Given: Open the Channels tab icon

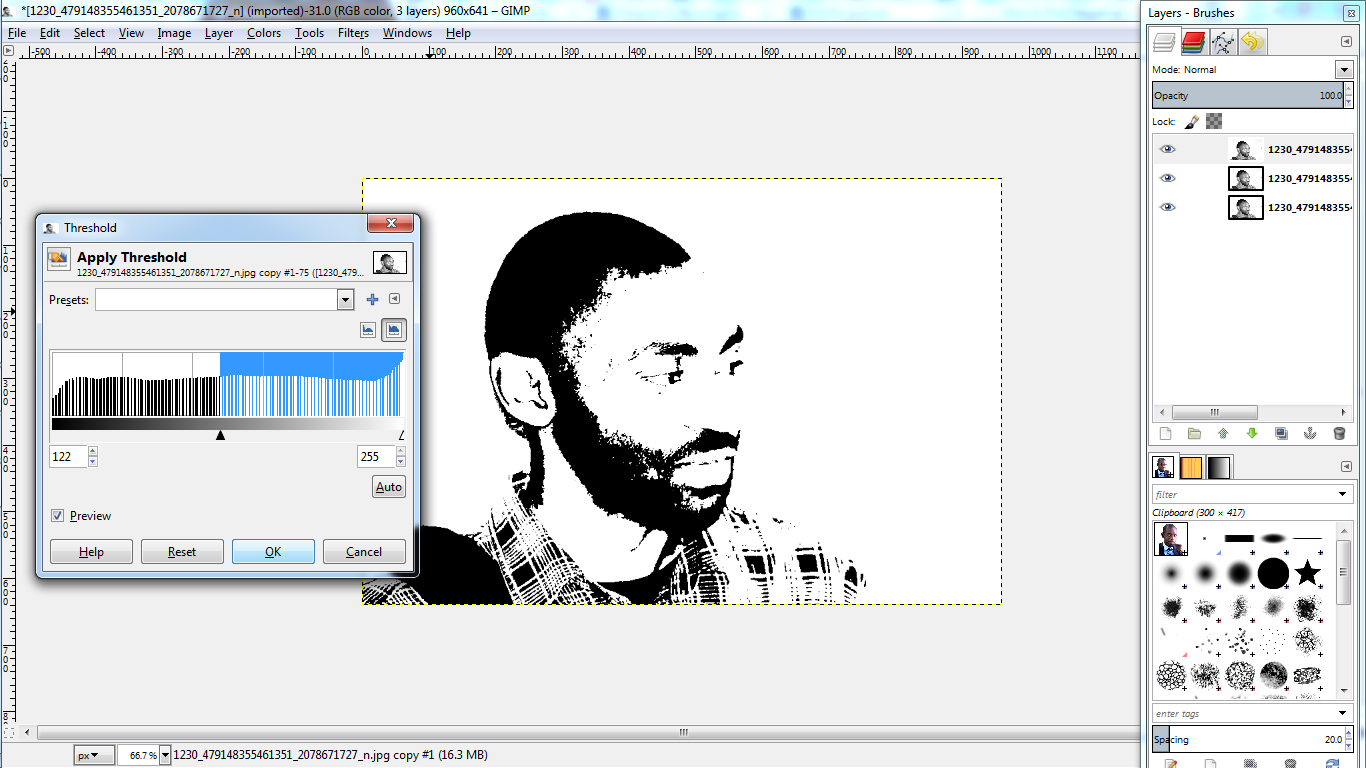Looking at the screenshot, I should click(x=1193, y=42).
